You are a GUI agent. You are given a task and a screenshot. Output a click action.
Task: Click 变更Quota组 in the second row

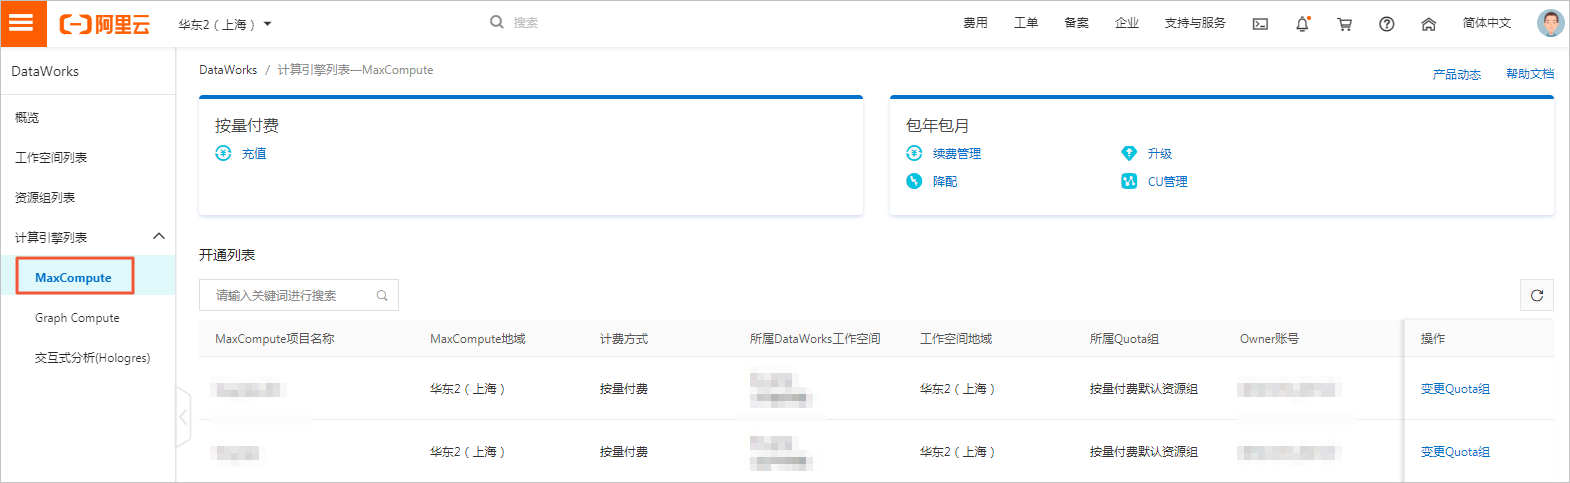(1455, 452)
